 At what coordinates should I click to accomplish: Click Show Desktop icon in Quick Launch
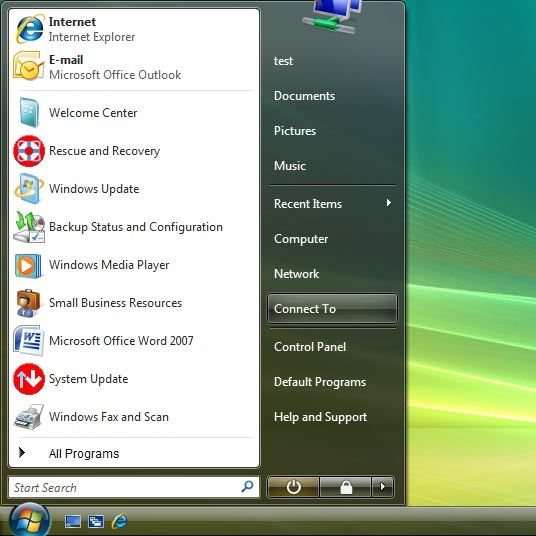73,522
